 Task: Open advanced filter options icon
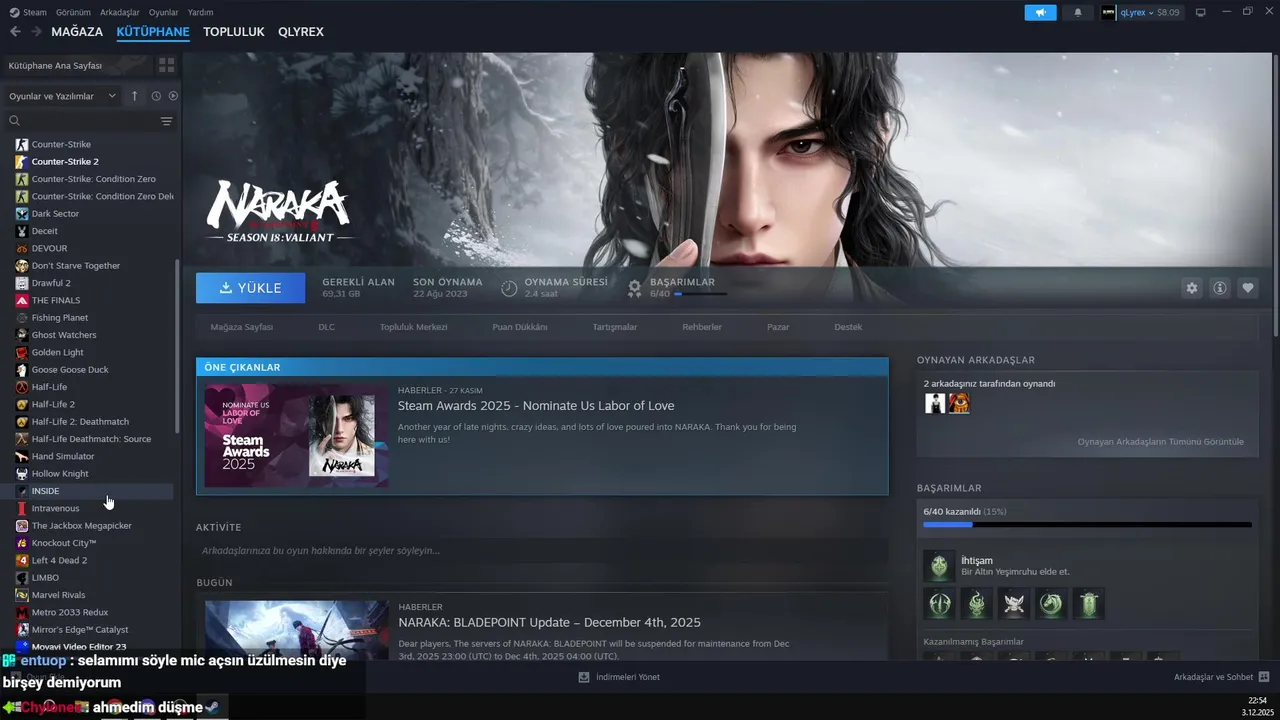[166, 121]
